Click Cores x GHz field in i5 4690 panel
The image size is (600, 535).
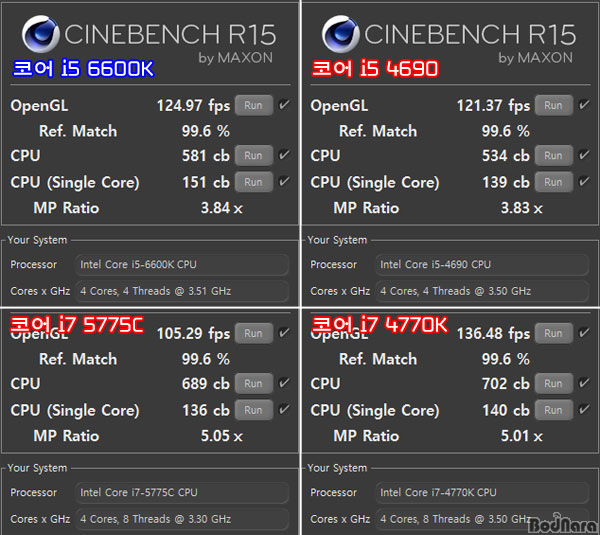(482, 291)
